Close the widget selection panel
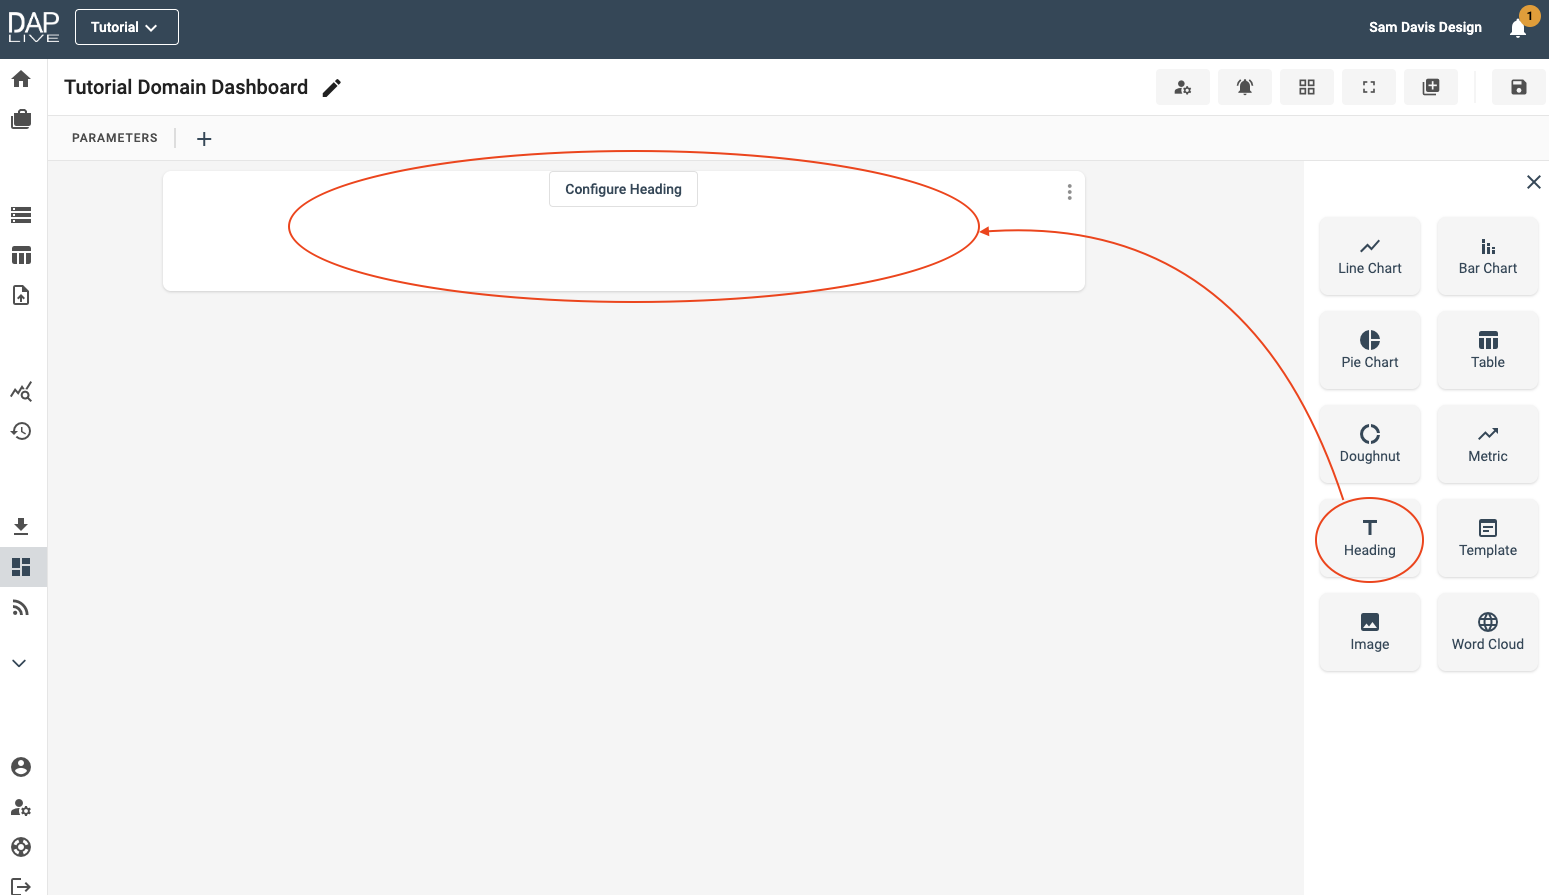1549x895 pixels. [1533, 182]
